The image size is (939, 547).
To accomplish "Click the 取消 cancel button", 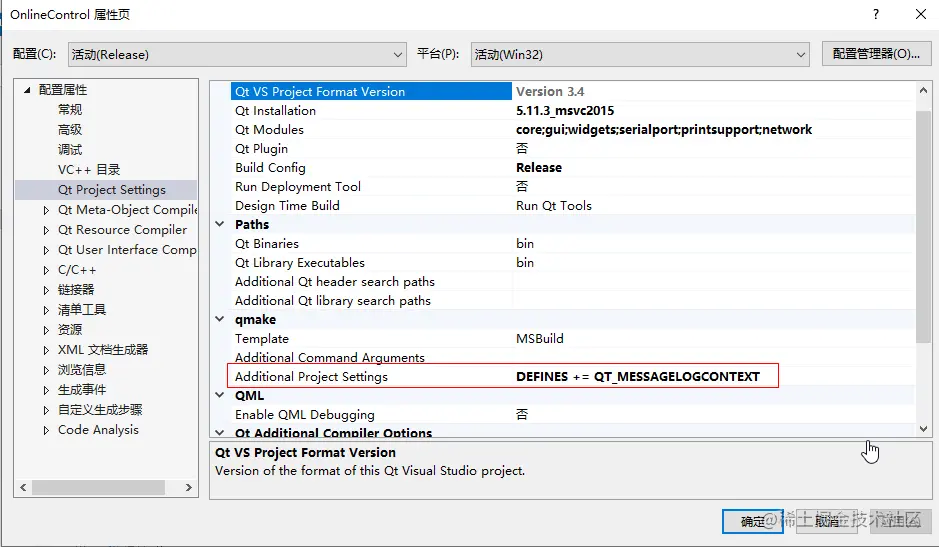I will 828,521.
